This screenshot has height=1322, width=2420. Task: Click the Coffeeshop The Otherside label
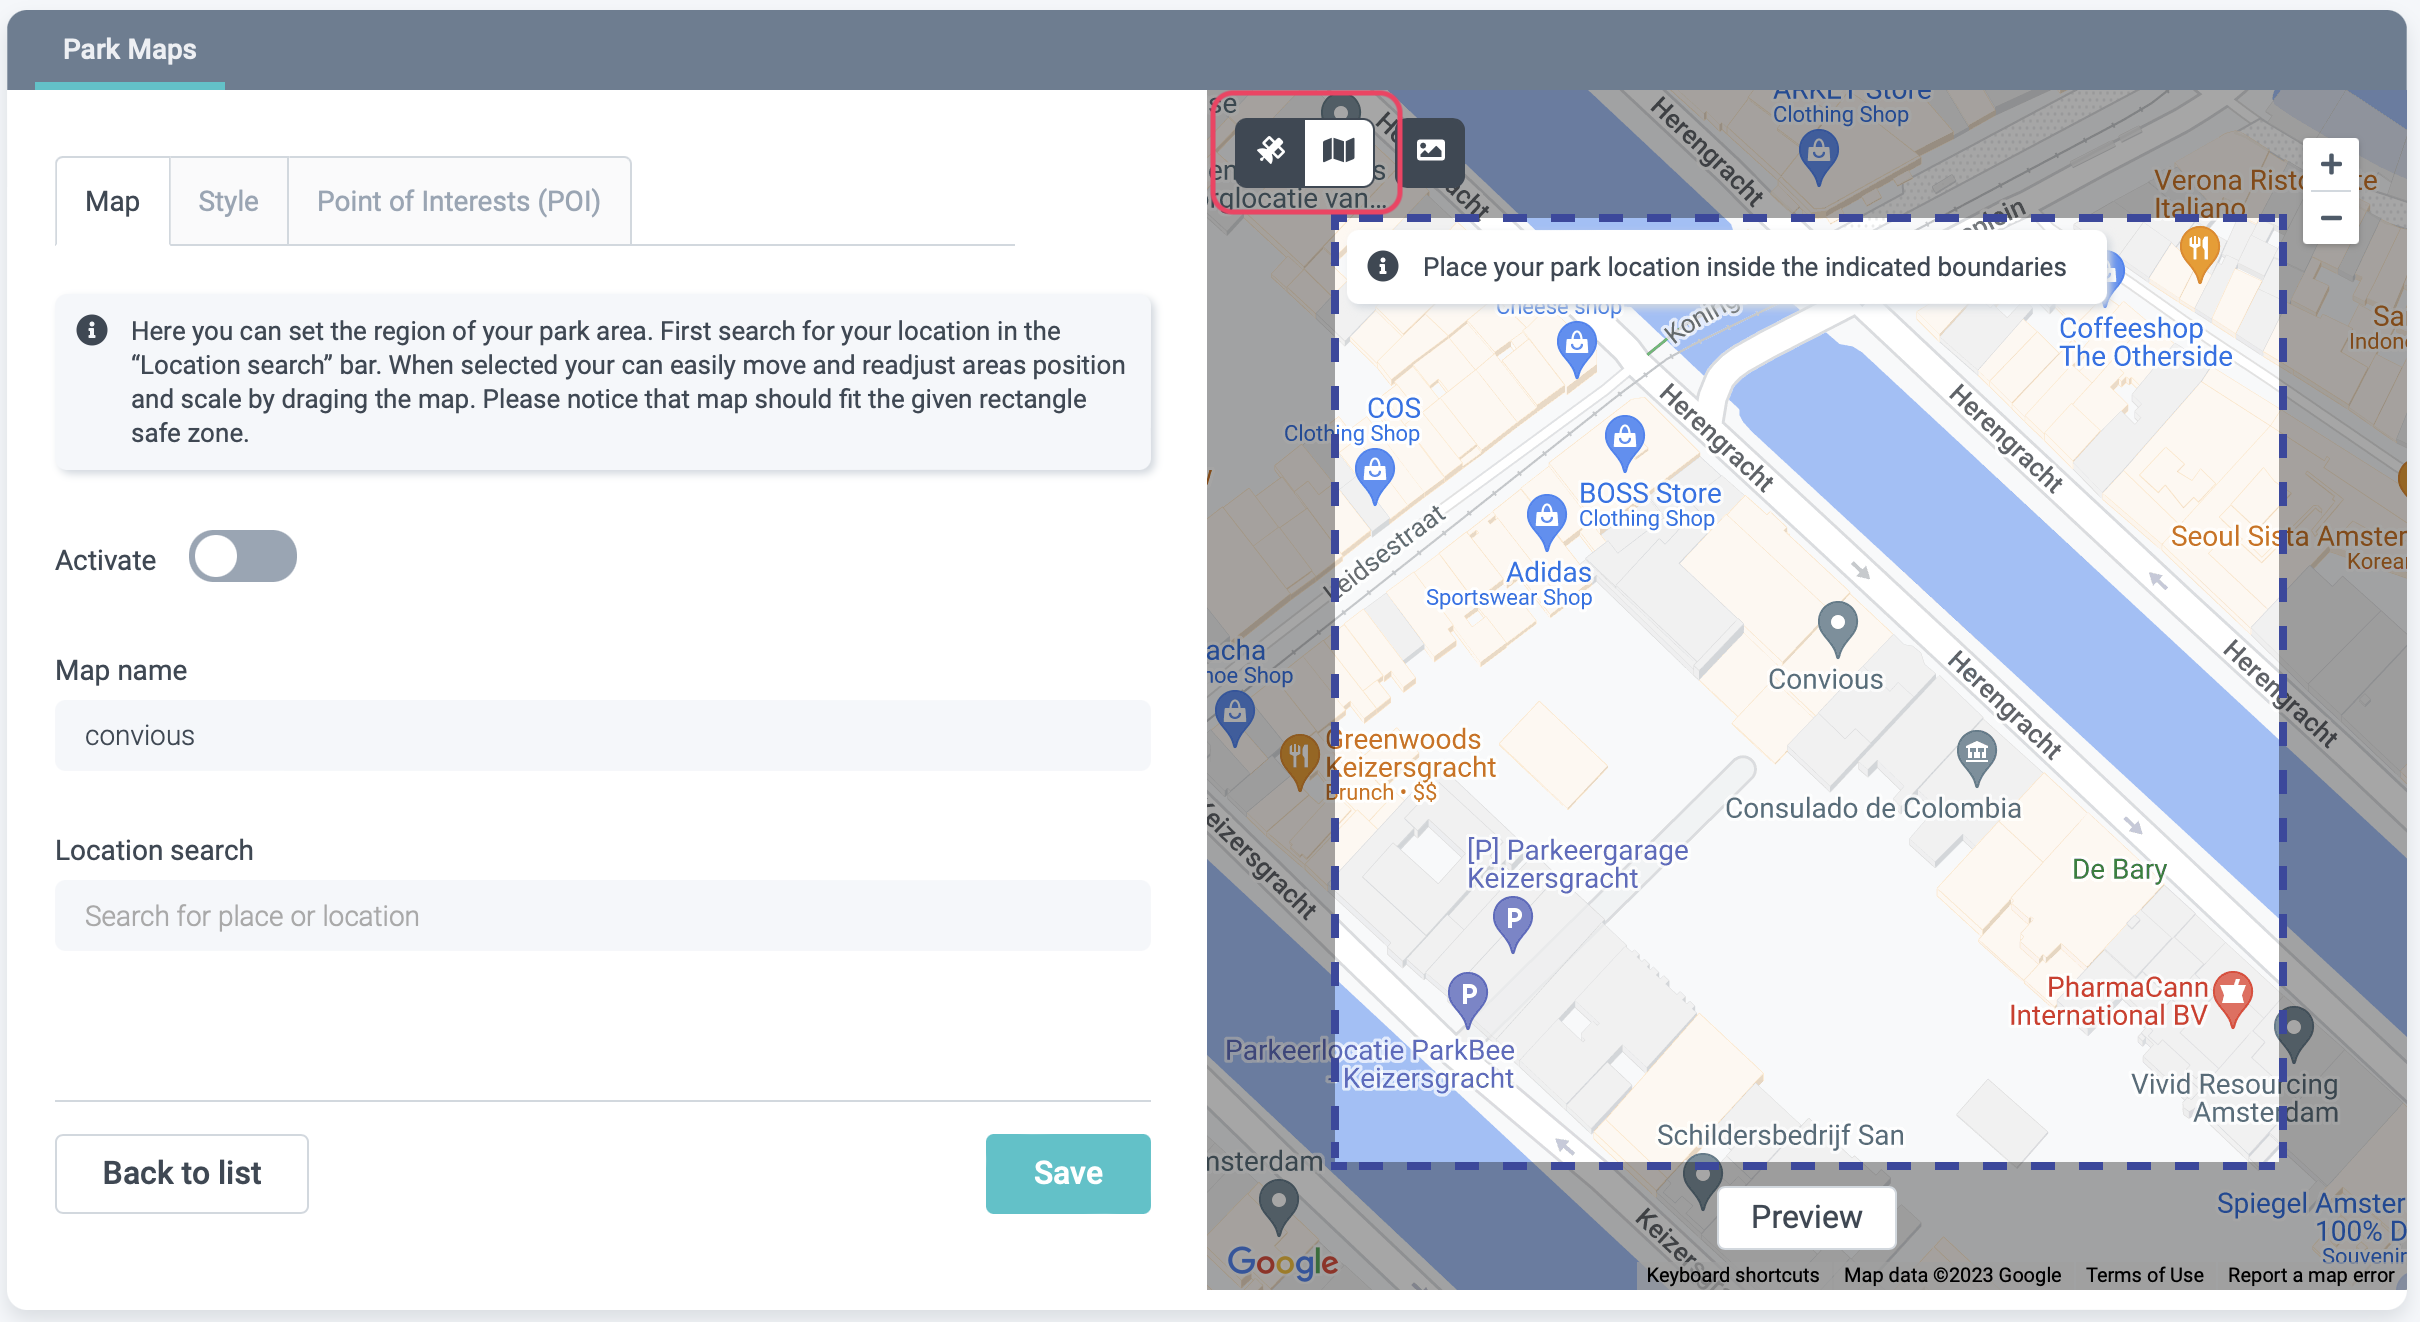(x=2145, y=342)
